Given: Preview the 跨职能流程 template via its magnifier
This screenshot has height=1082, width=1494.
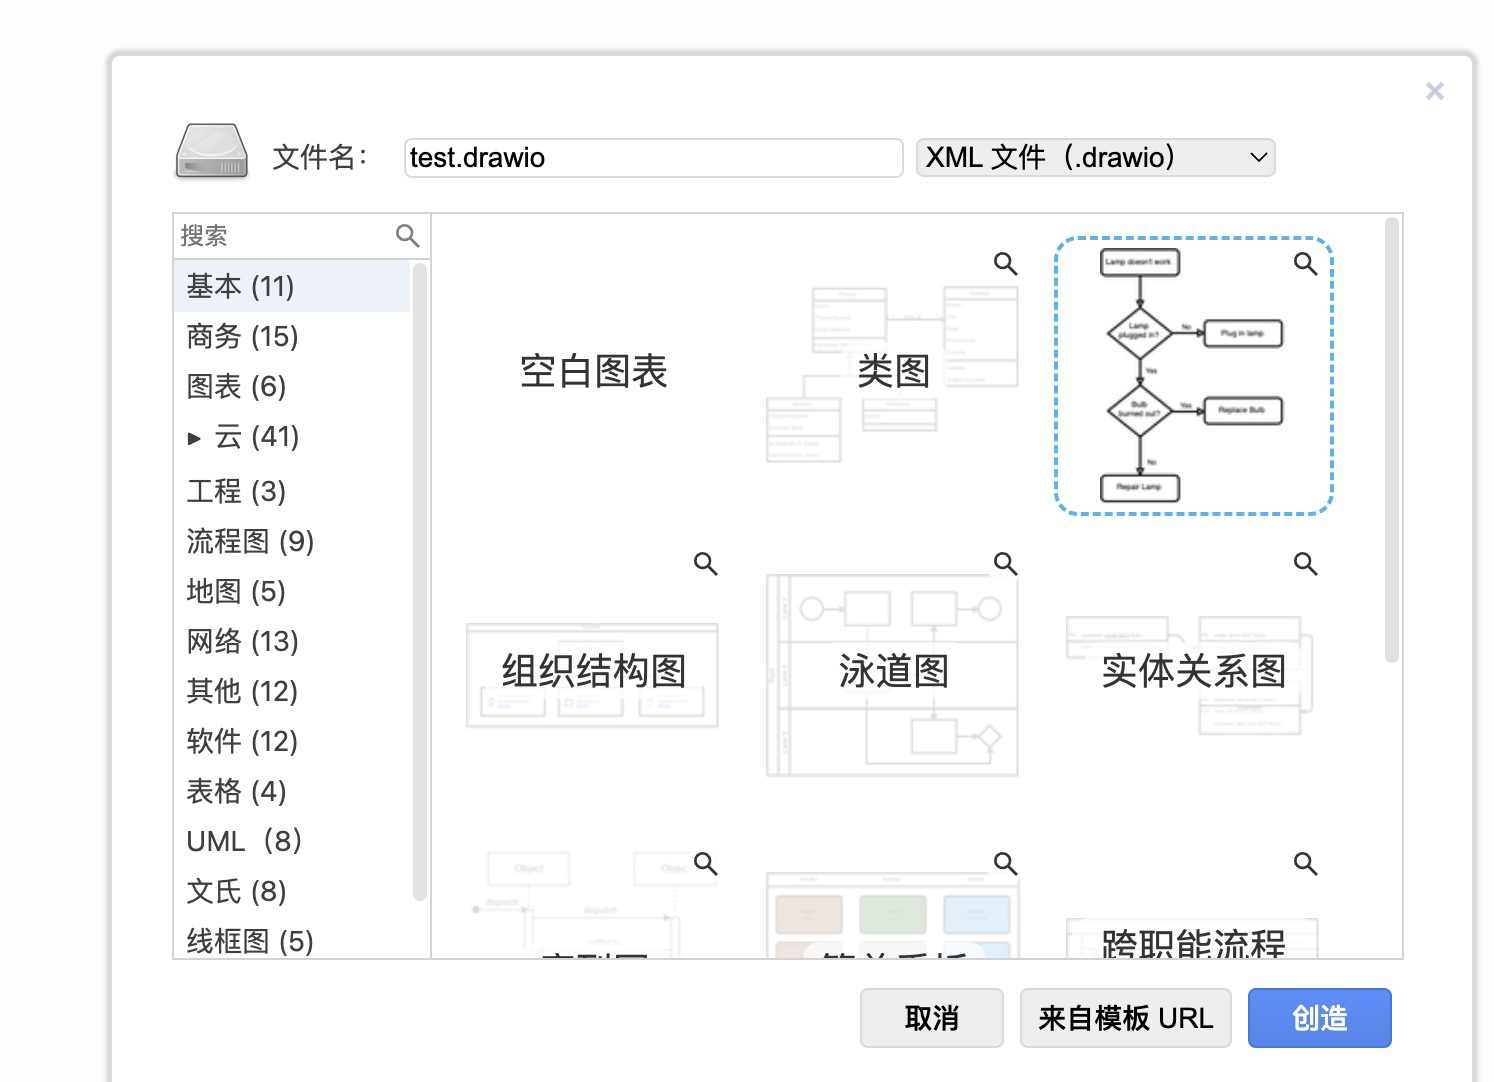Looking at the screenshot, I should click(x=1305, y=864).
